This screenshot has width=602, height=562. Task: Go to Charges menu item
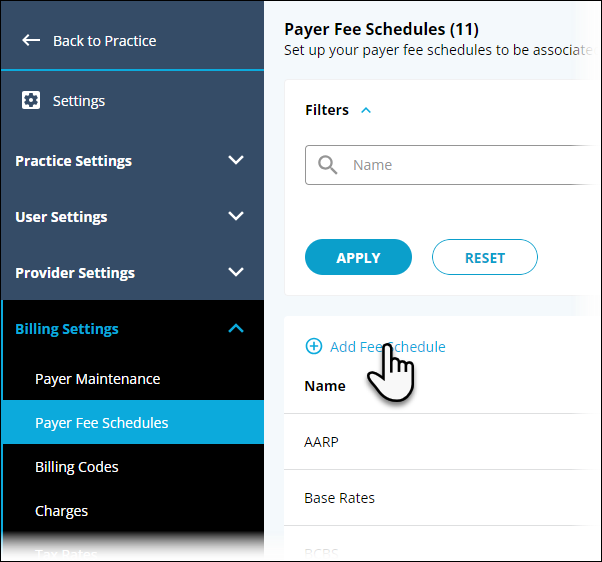(61, 511)
